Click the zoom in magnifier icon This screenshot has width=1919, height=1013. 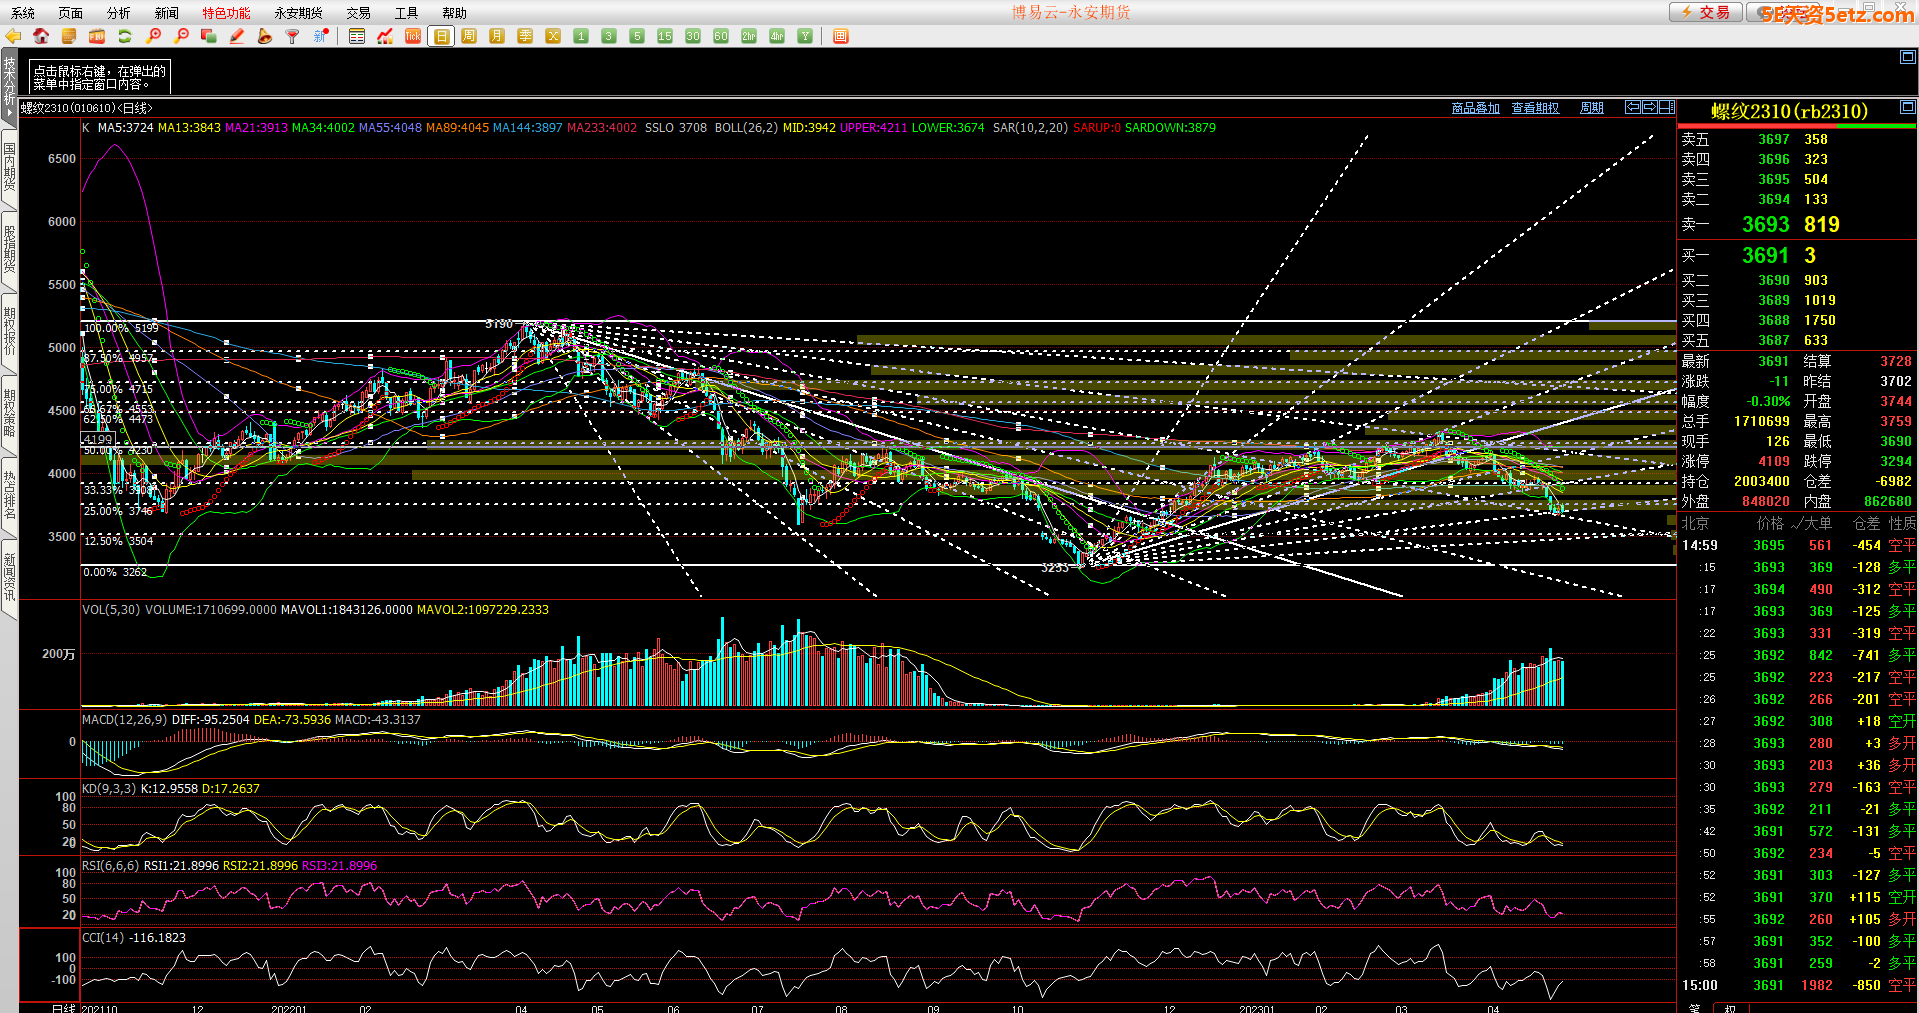click(153, 36)
